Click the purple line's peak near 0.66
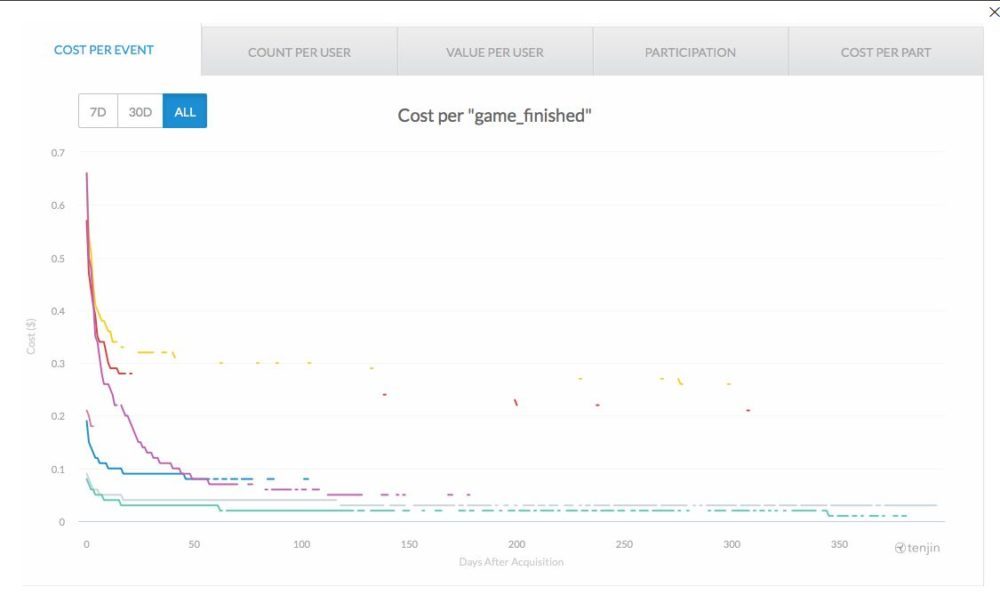This screenshot has height=603, width=1000. coord(87,175)
